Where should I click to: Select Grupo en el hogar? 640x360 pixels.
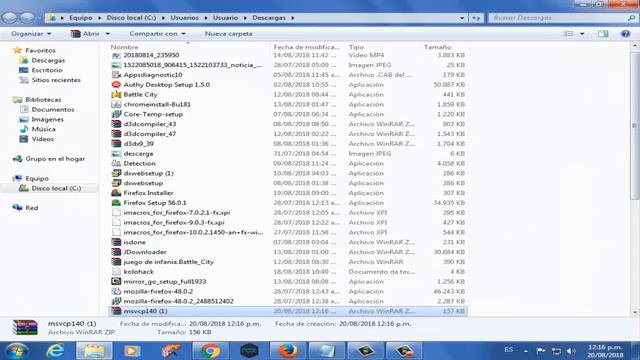55,159
